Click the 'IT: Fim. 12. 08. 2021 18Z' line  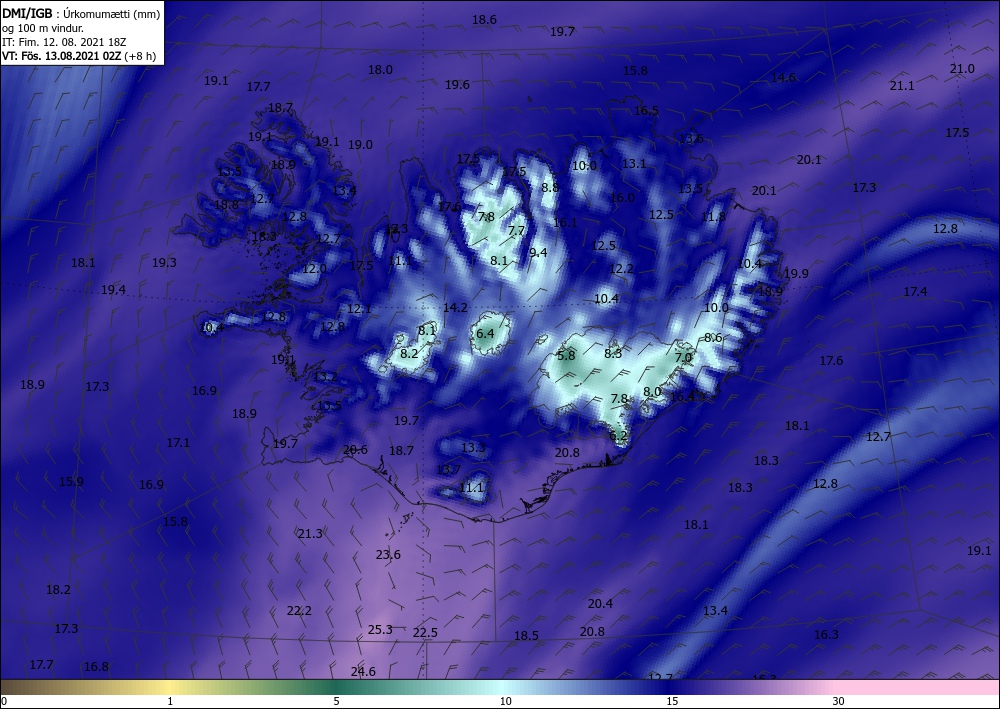point(64,42)
